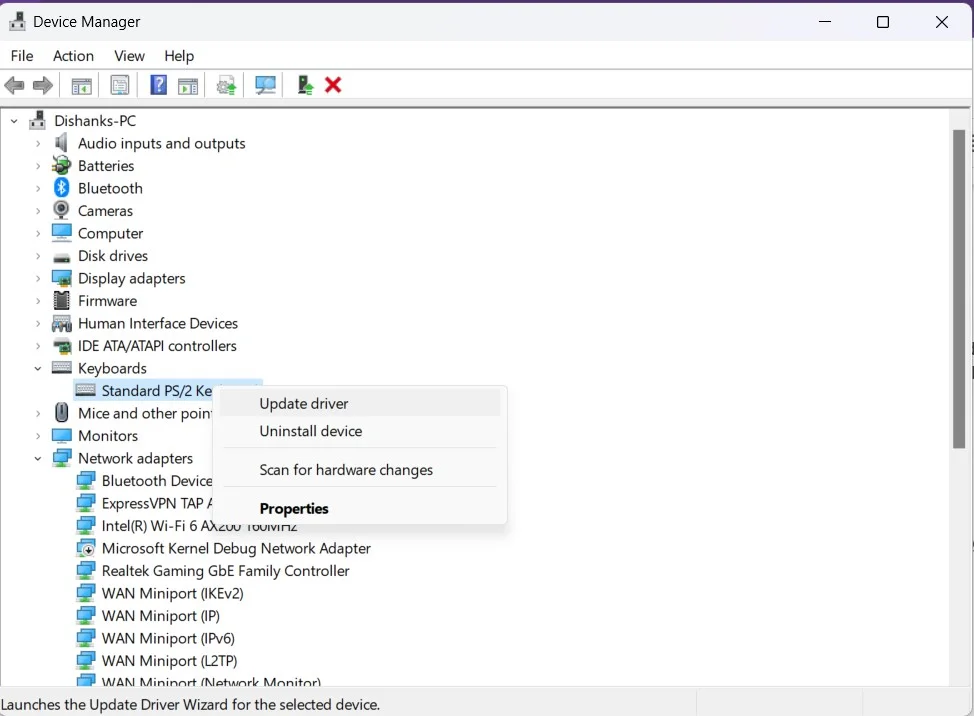Click the Dishanks-PC computer icon
This screenshot has height=716, width=974.
(x=37, y=120)
